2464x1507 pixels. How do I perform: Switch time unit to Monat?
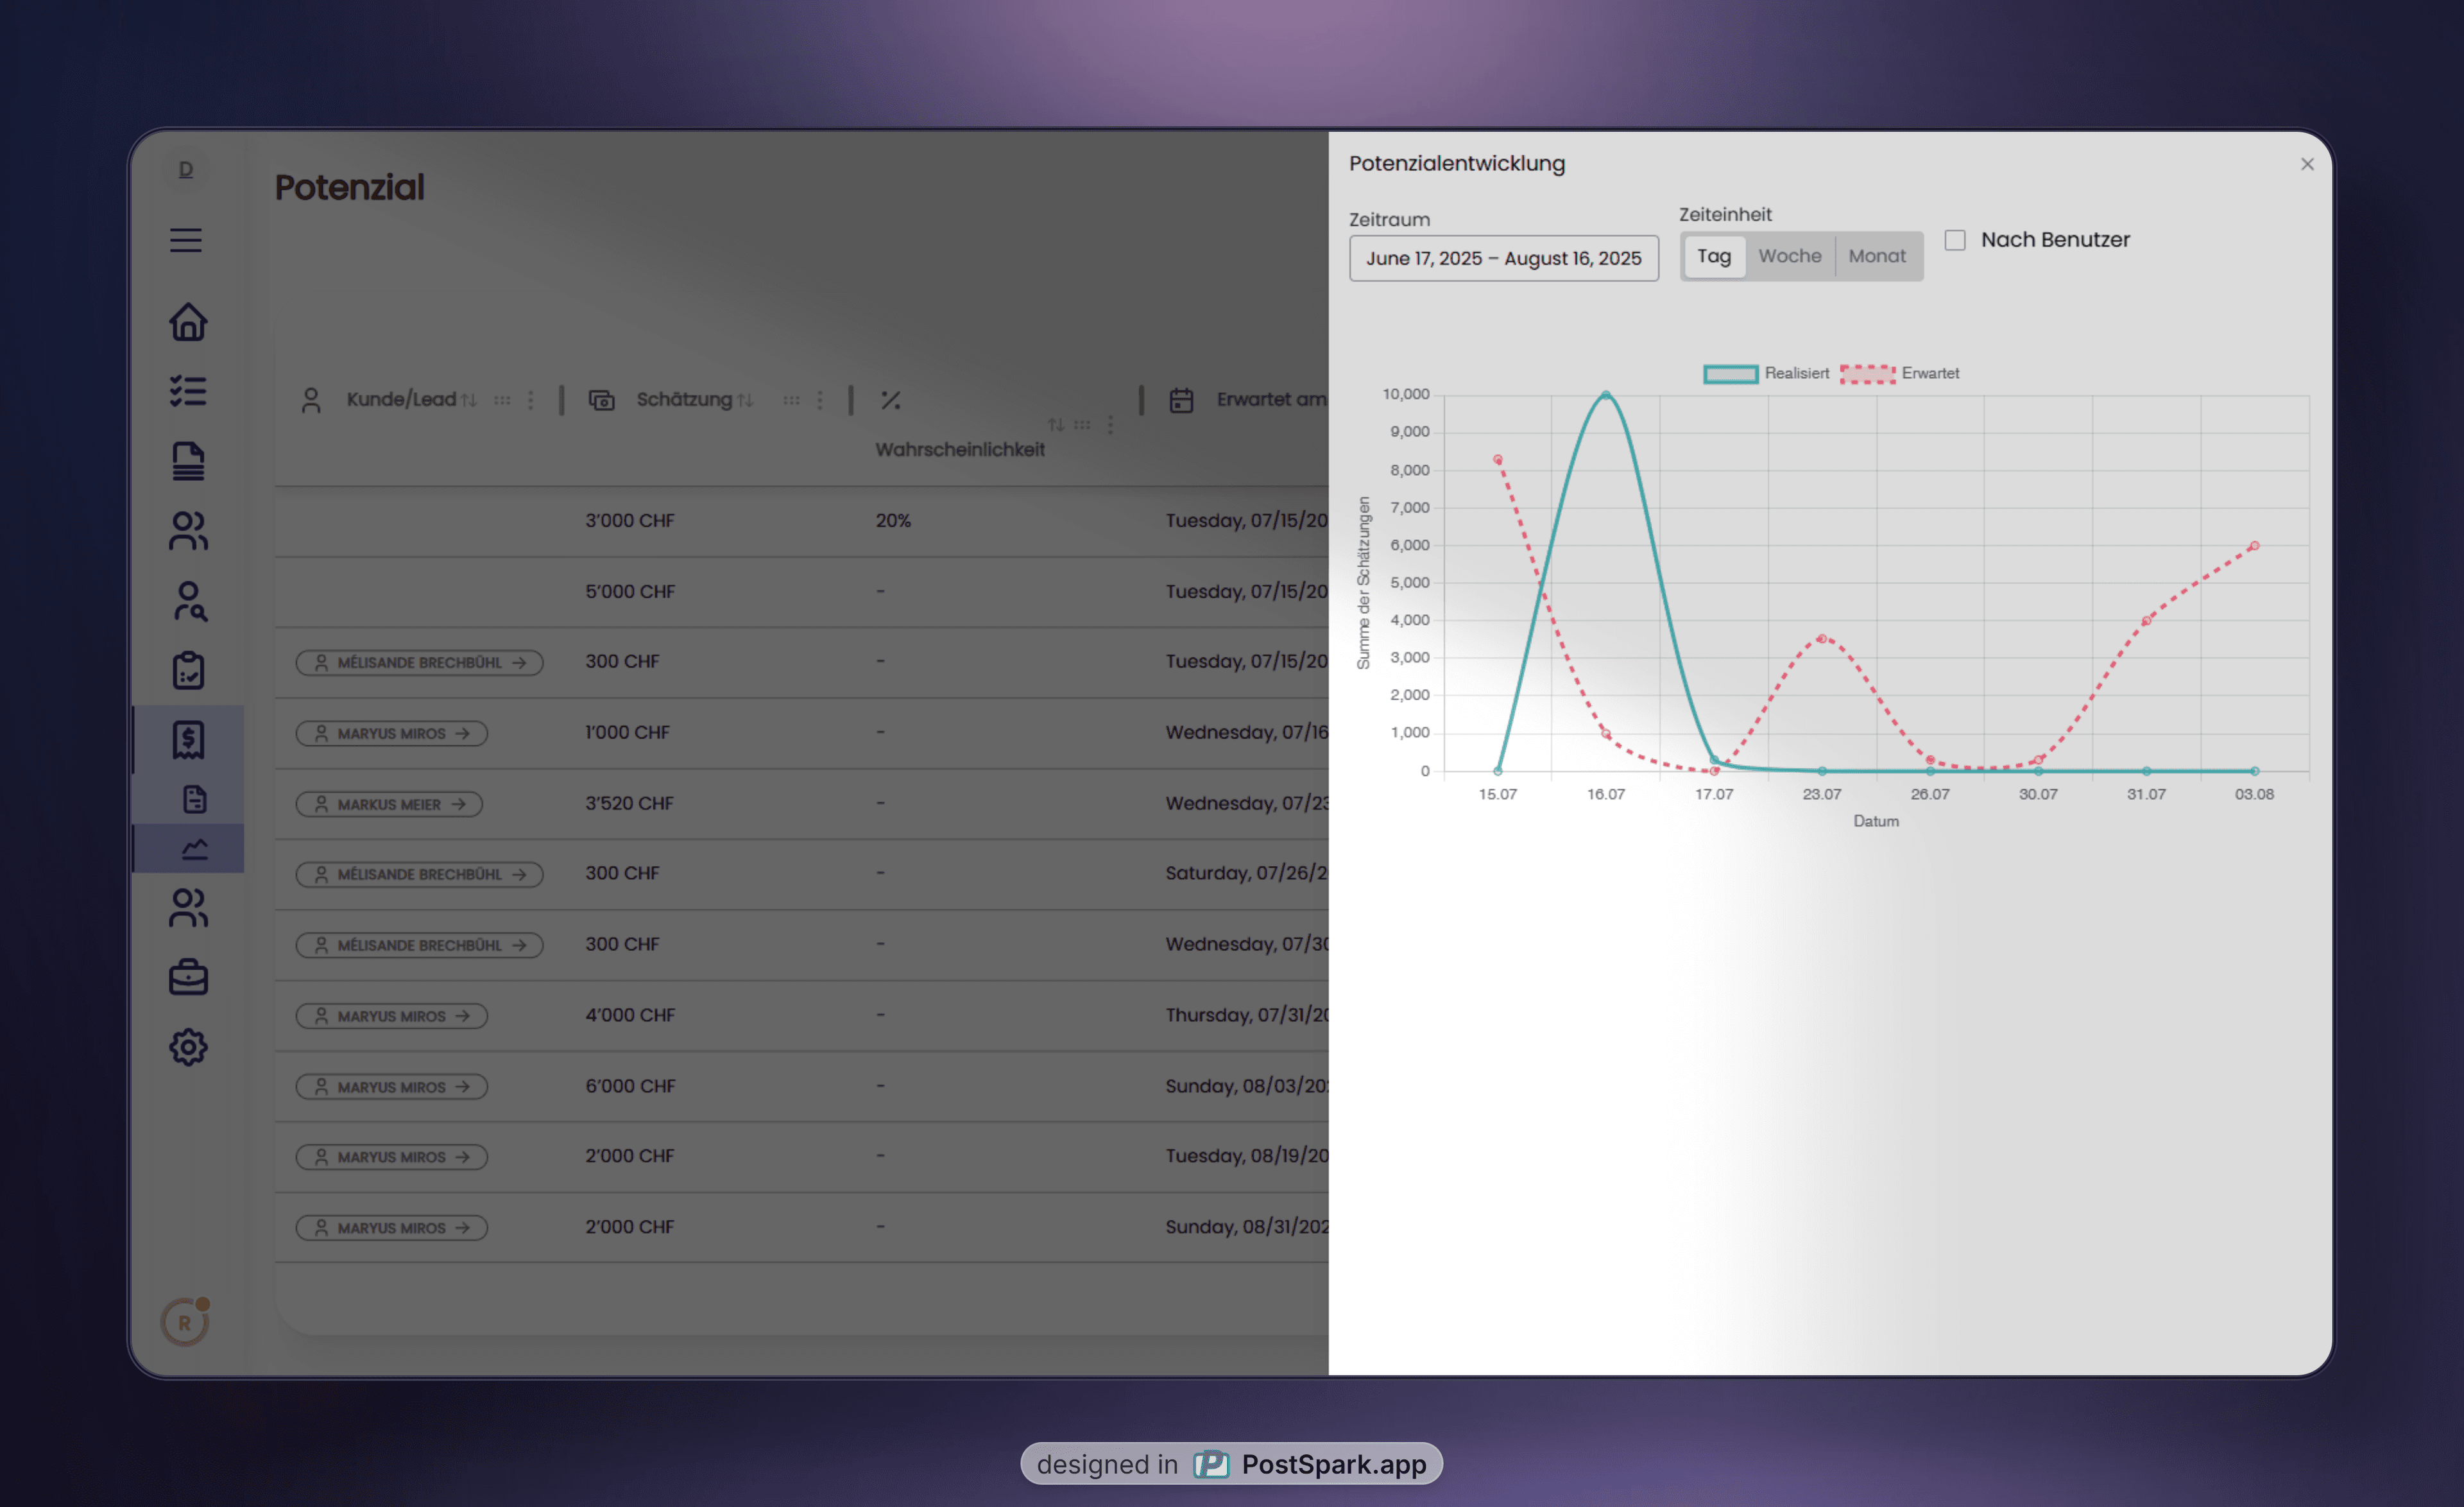(1877, 256)
